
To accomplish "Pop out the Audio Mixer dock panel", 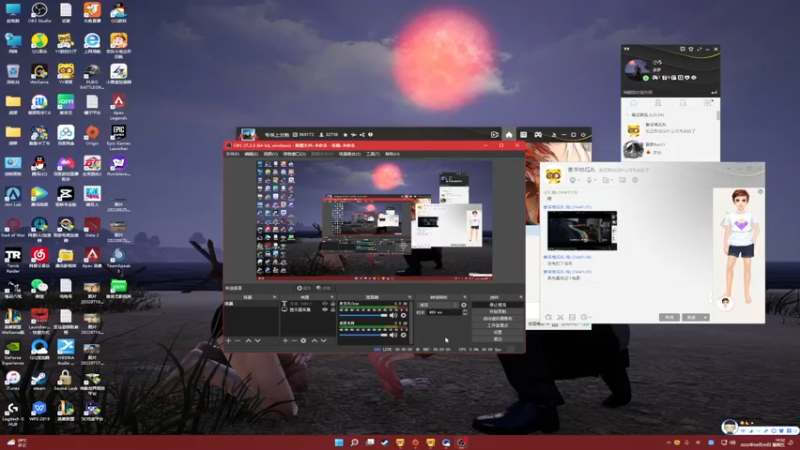I will point(409,297).
